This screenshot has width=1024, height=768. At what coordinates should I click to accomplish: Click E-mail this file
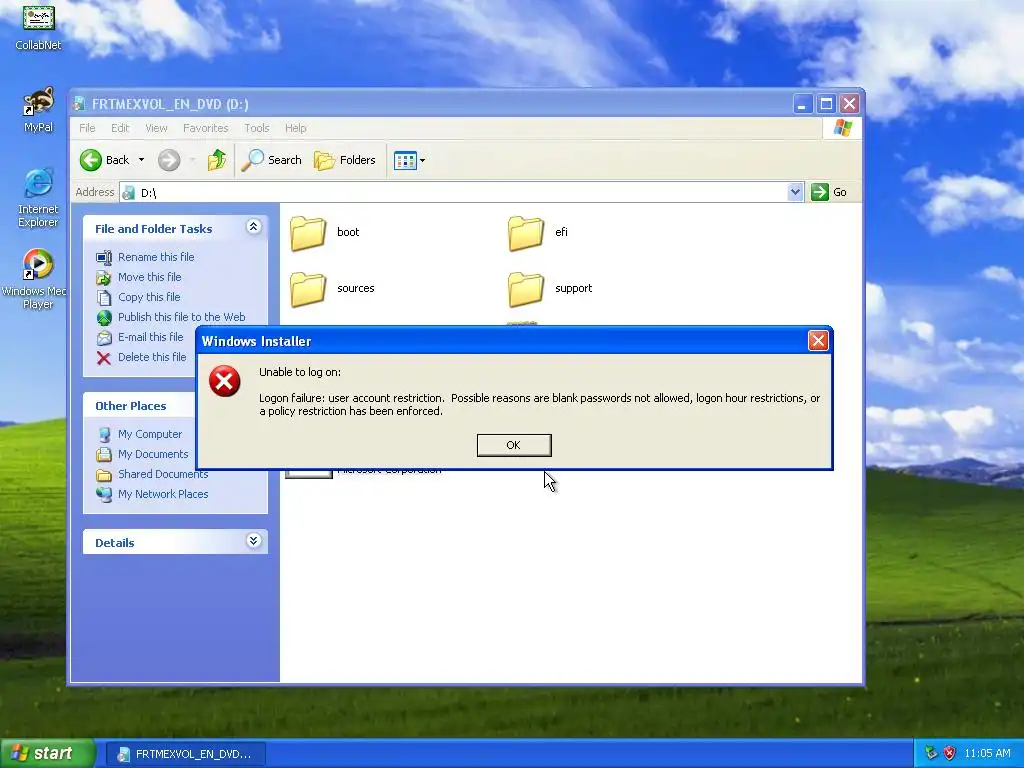click(x=150, y=337)
